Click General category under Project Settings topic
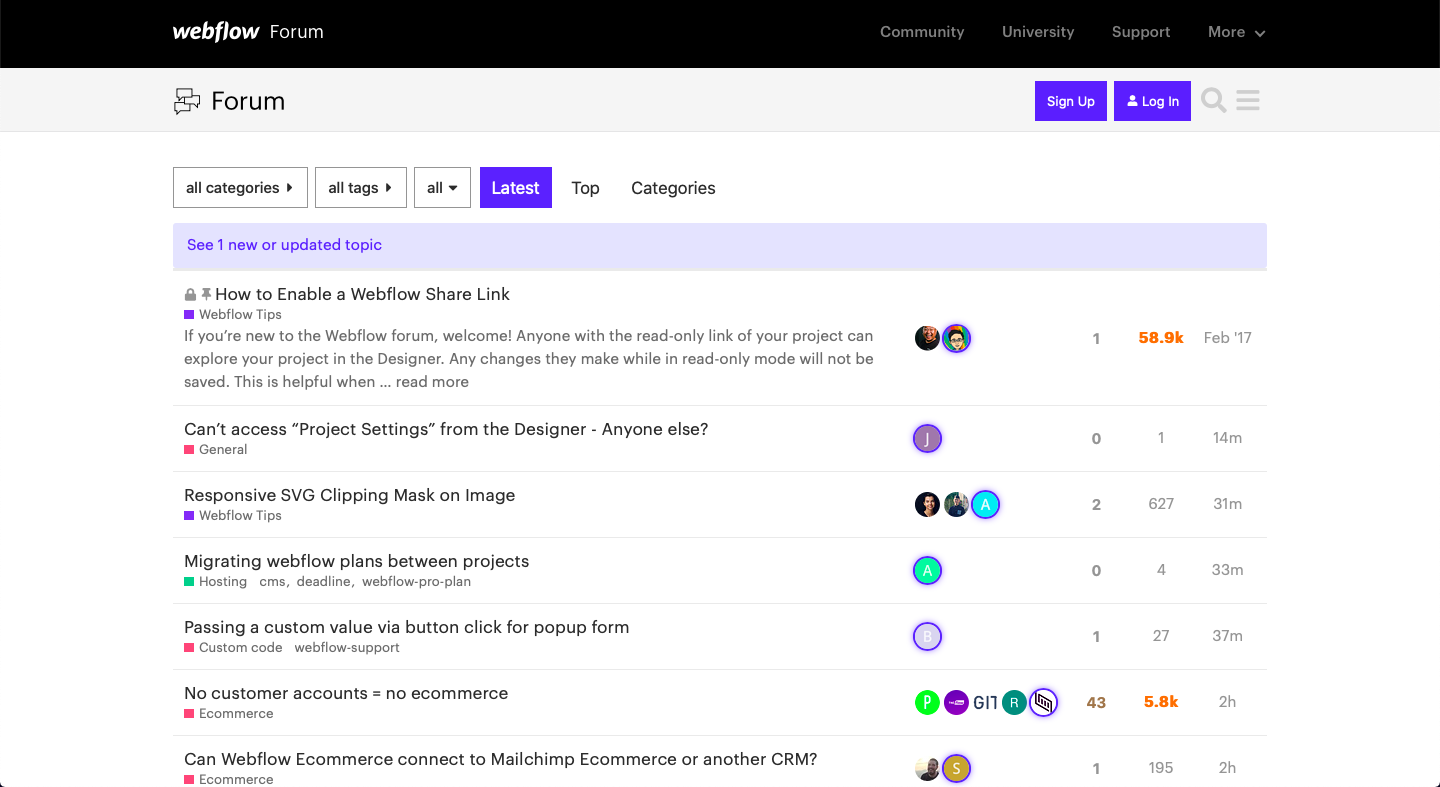Viewport: 1440px width, 787px height. point(216,450)
